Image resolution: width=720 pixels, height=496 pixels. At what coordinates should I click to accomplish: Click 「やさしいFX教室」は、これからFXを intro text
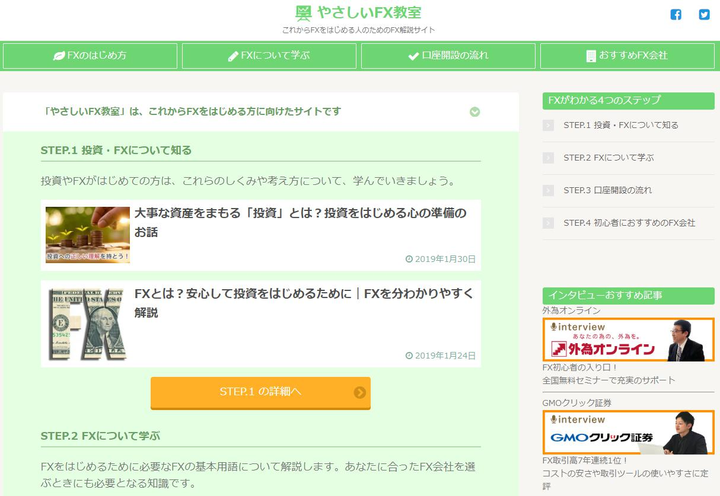(191, 112)
